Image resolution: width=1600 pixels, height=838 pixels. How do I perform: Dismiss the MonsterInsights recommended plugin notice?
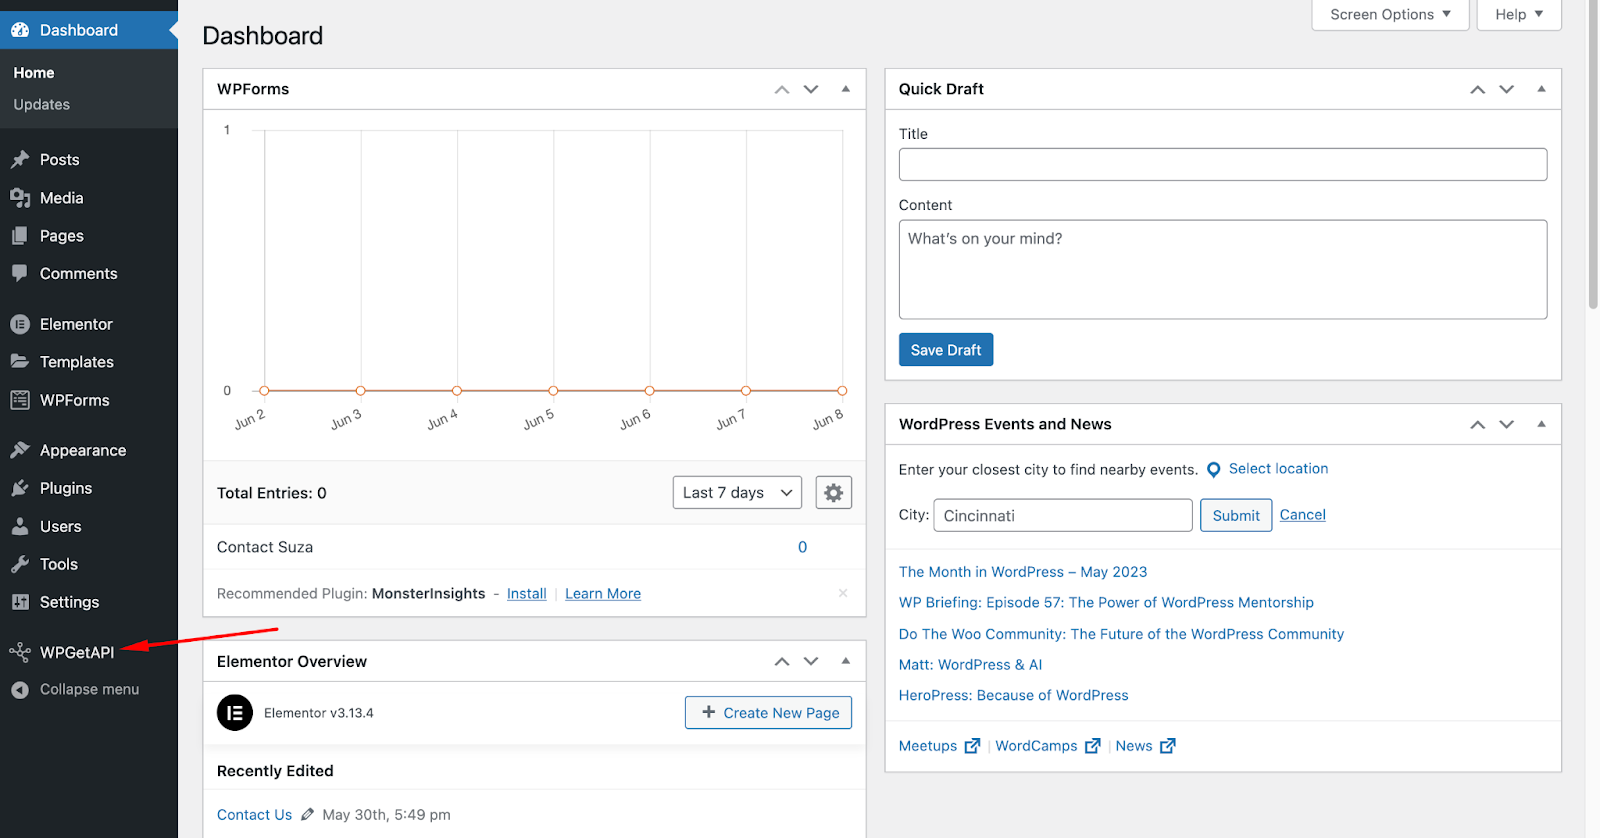[x=843, y=593]
